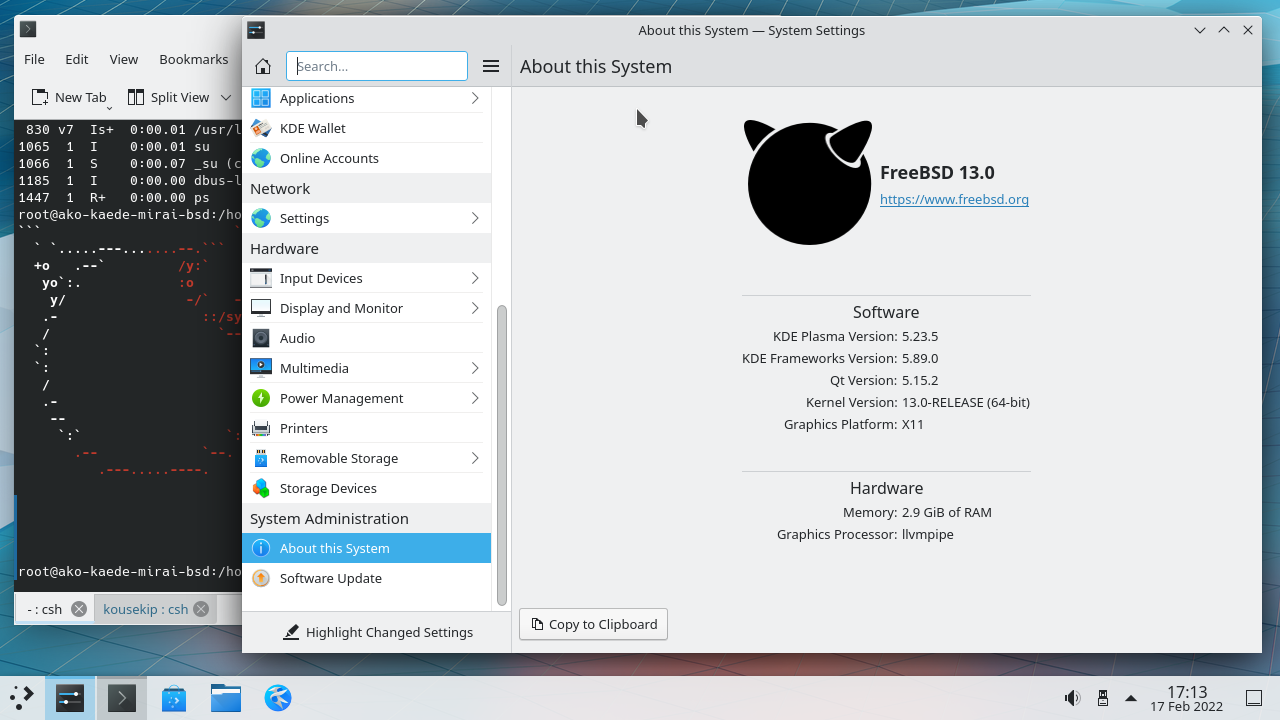The height and width of the screenshot is (720, 1280).
Task: Focus the settings search field
Action: point(378,66)
